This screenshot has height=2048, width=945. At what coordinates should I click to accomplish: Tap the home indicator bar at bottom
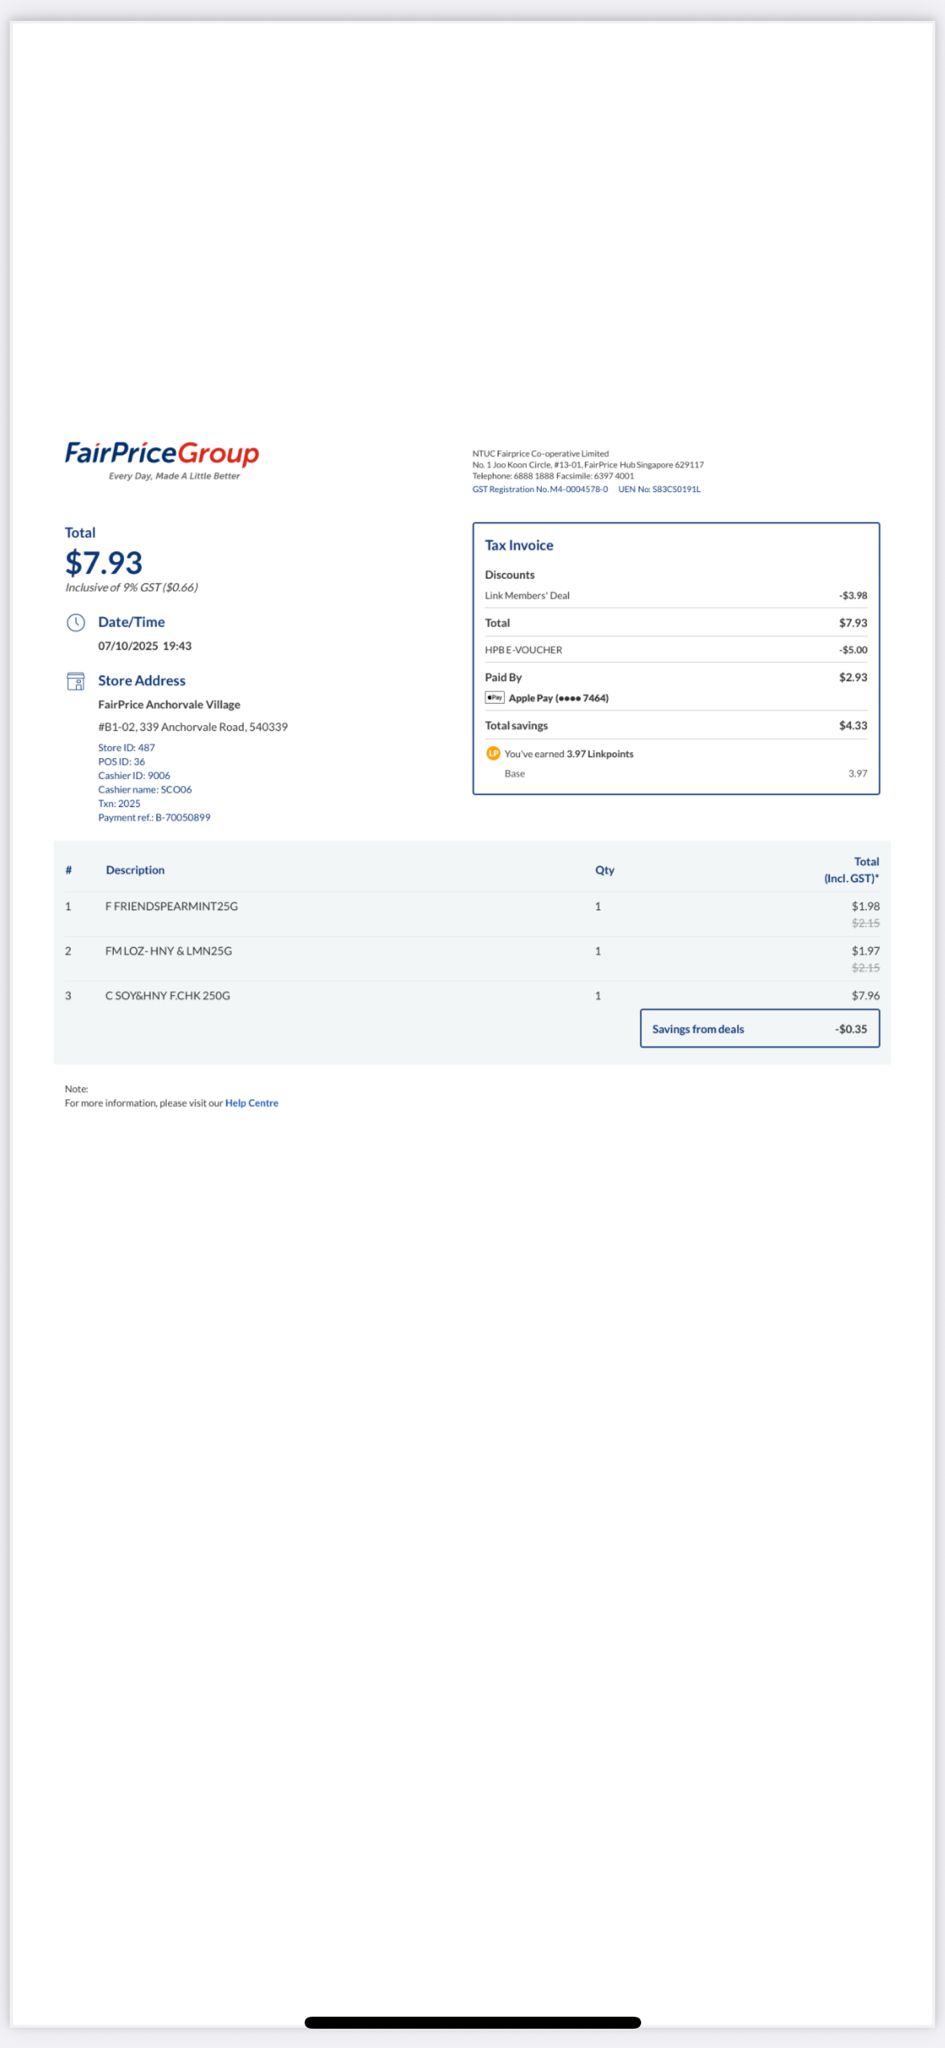tap(472, 2022)
